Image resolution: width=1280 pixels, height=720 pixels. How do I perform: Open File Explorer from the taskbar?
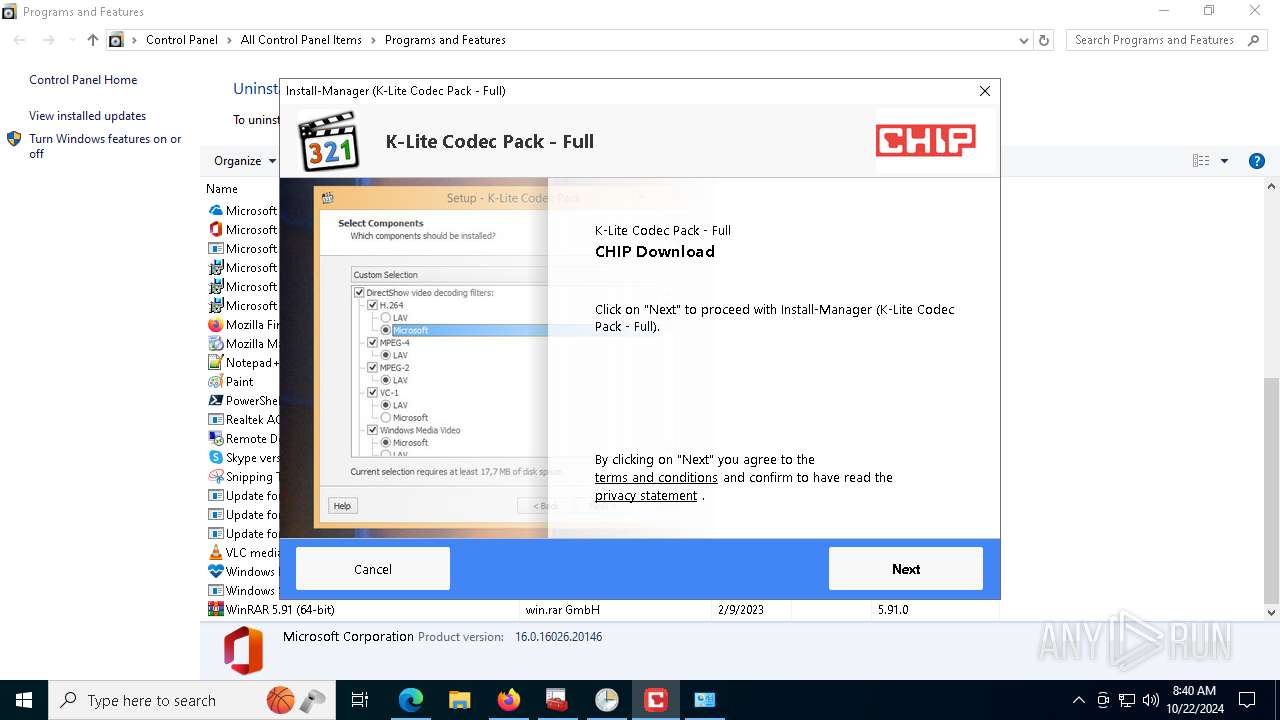pyautogui.click(x=459, y=700)
